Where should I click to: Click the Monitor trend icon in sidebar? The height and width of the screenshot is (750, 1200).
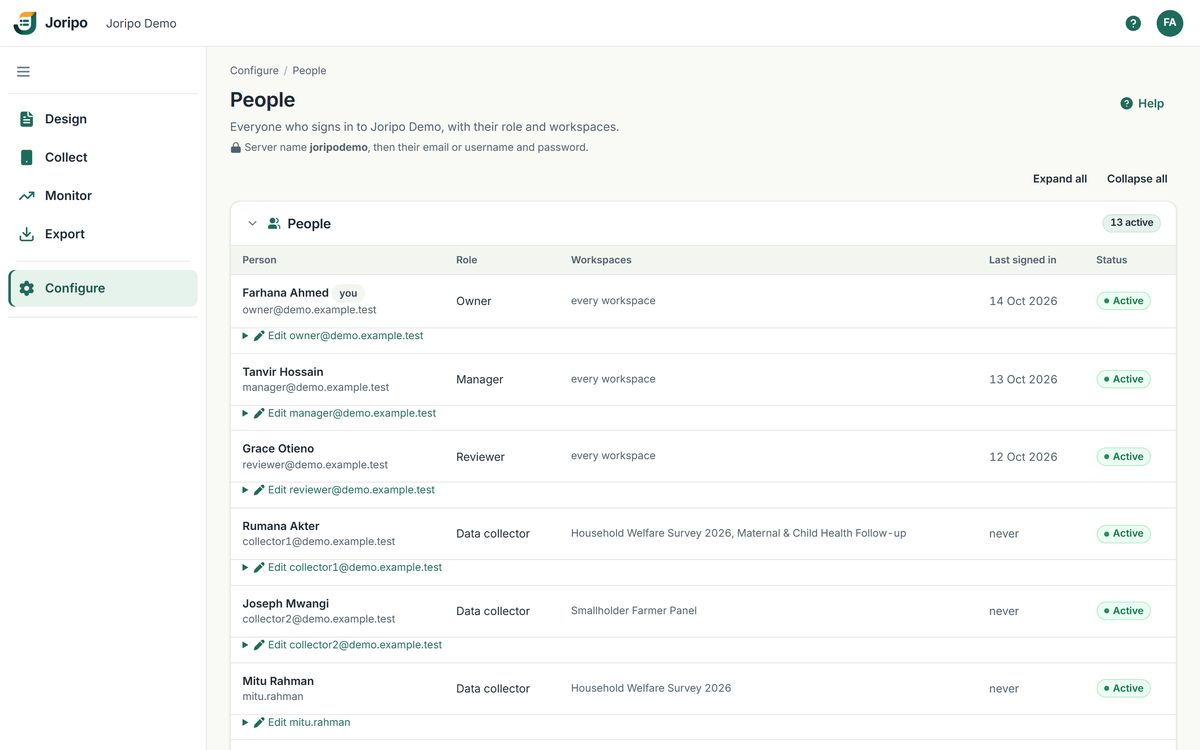(x=27, y=196)
